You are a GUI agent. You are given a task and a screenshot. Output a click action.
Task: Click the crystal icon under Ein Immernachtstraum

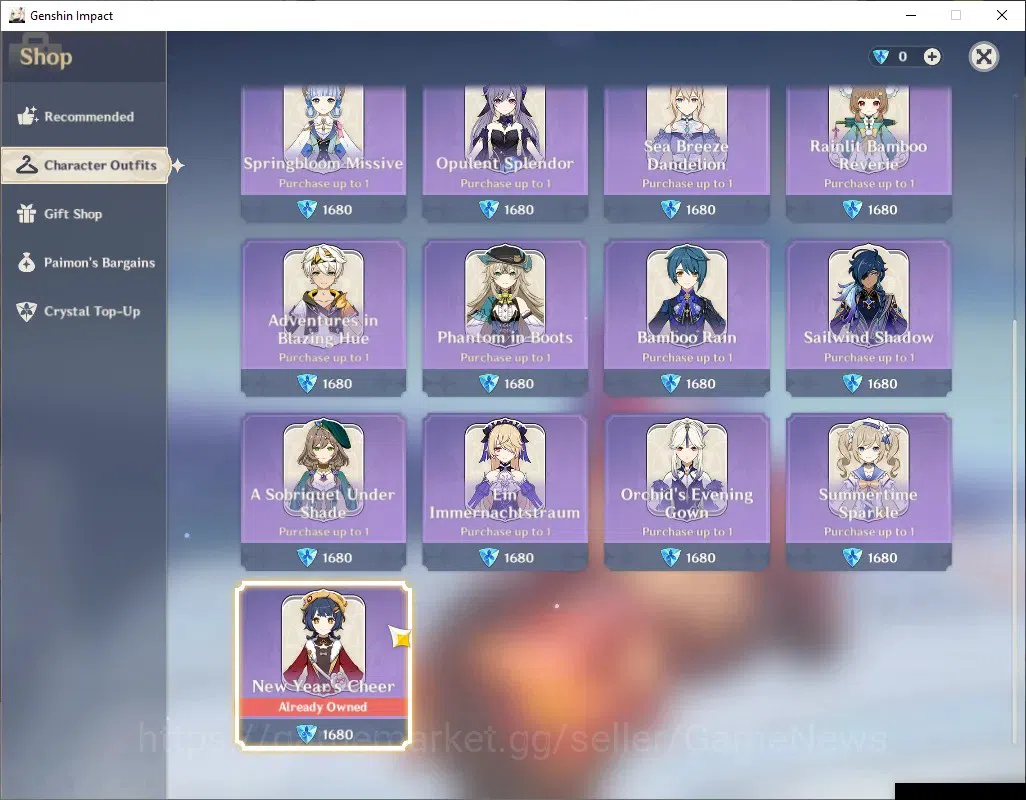pyautogui.click(x=489, y=557)
